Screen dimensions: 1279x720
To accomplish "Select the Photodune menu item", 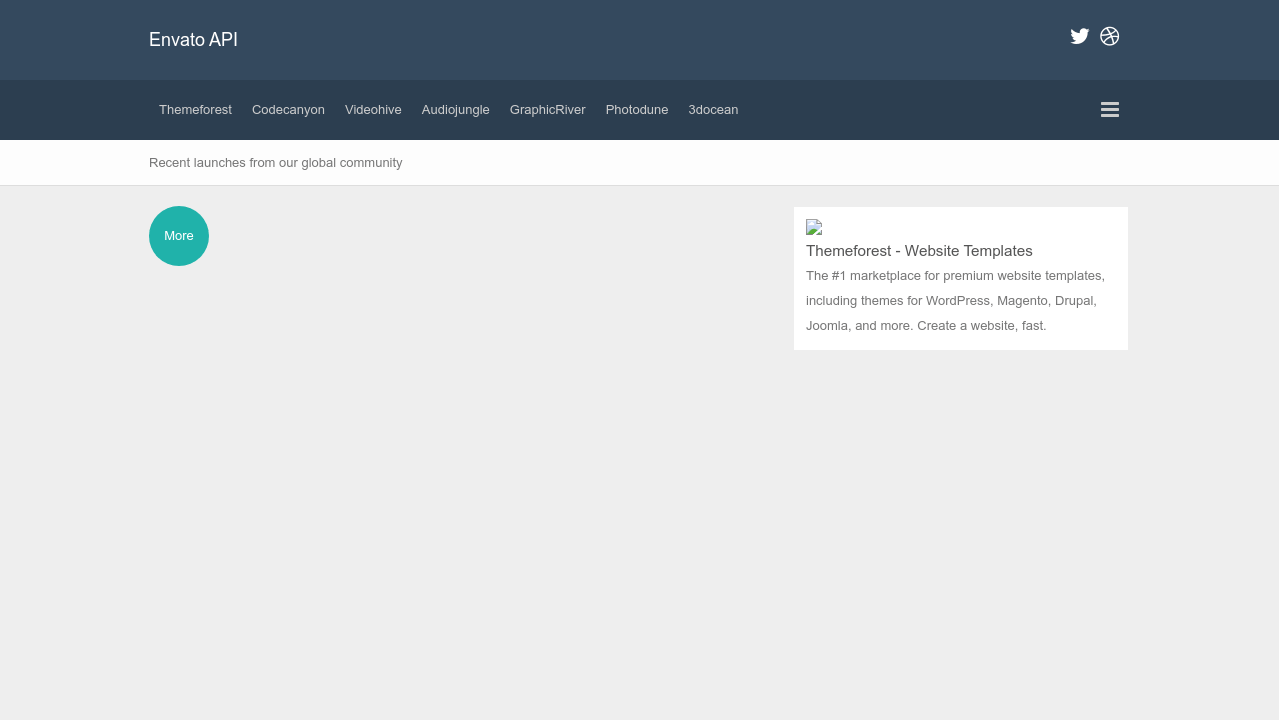I will [637, 110].
